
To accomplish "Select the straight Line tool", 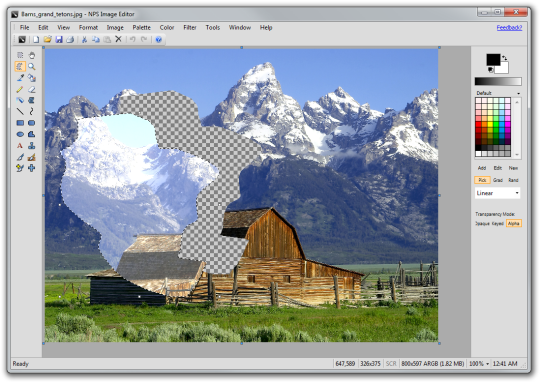I will [20, 111].
